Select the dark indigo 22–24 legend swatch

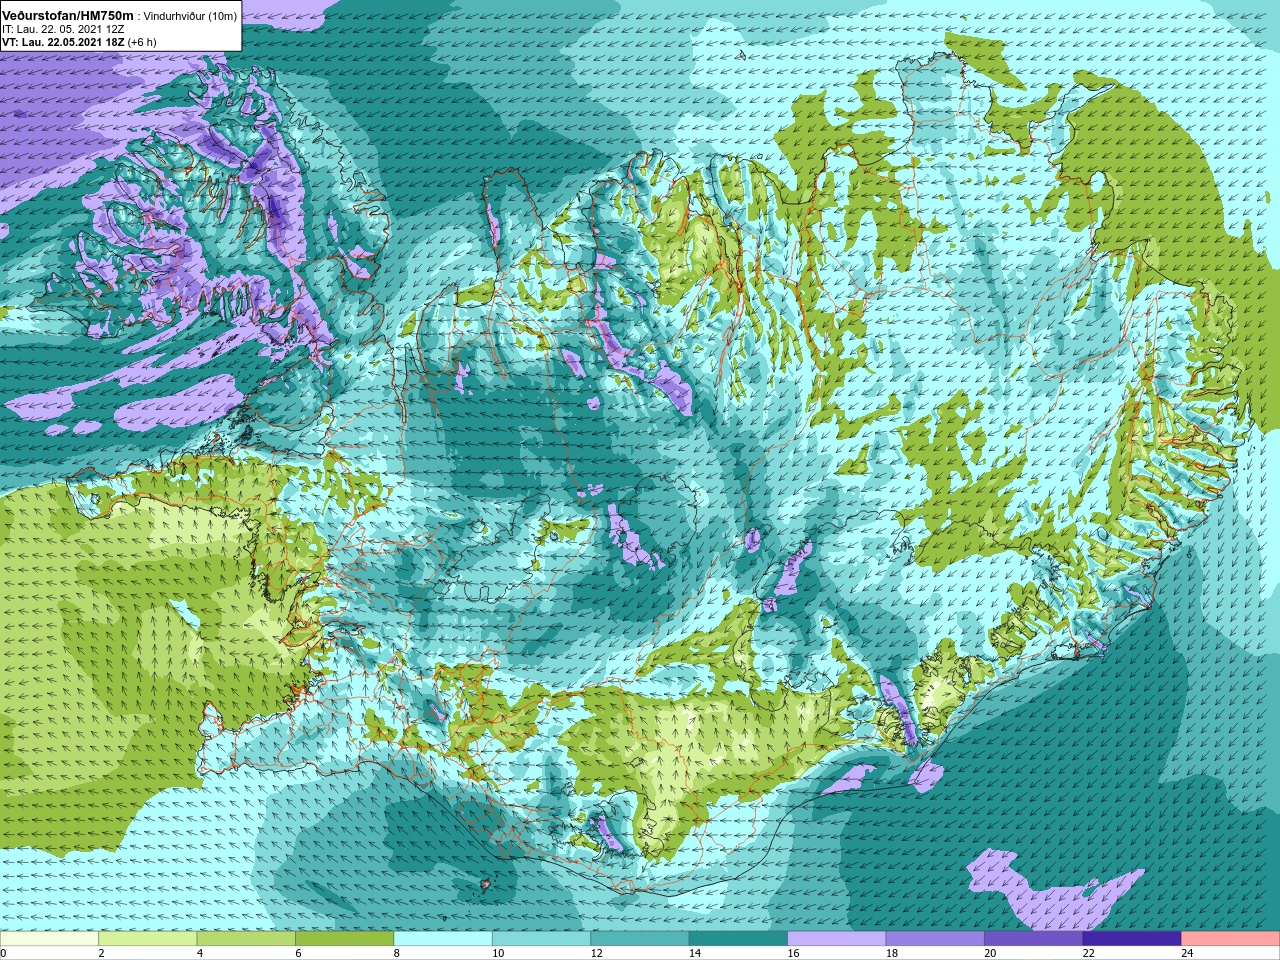click(x=1132, y=939)
